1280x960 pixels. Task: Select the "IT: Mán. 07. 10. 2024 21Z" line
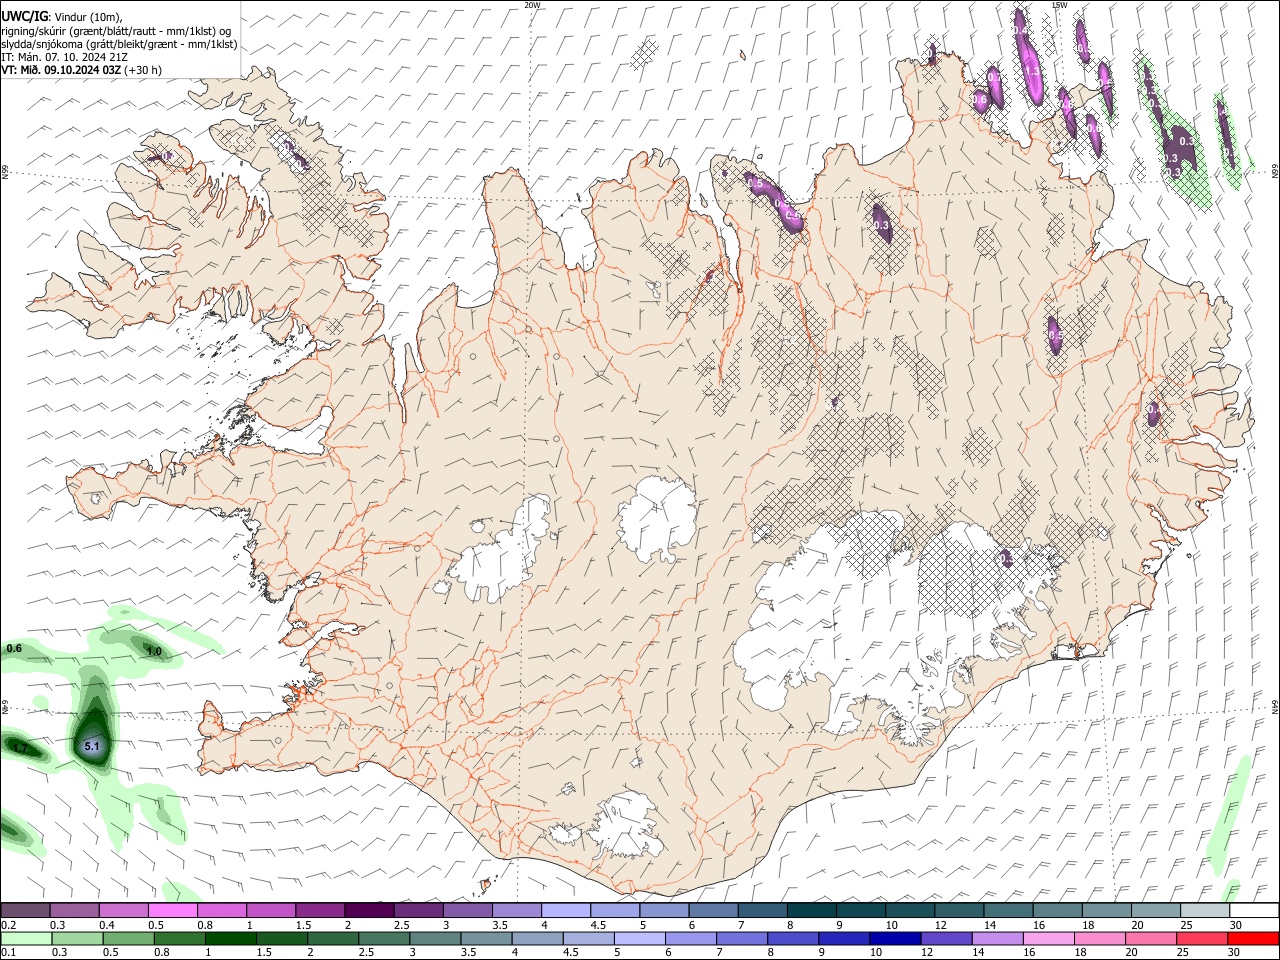(x=63, y=57)
